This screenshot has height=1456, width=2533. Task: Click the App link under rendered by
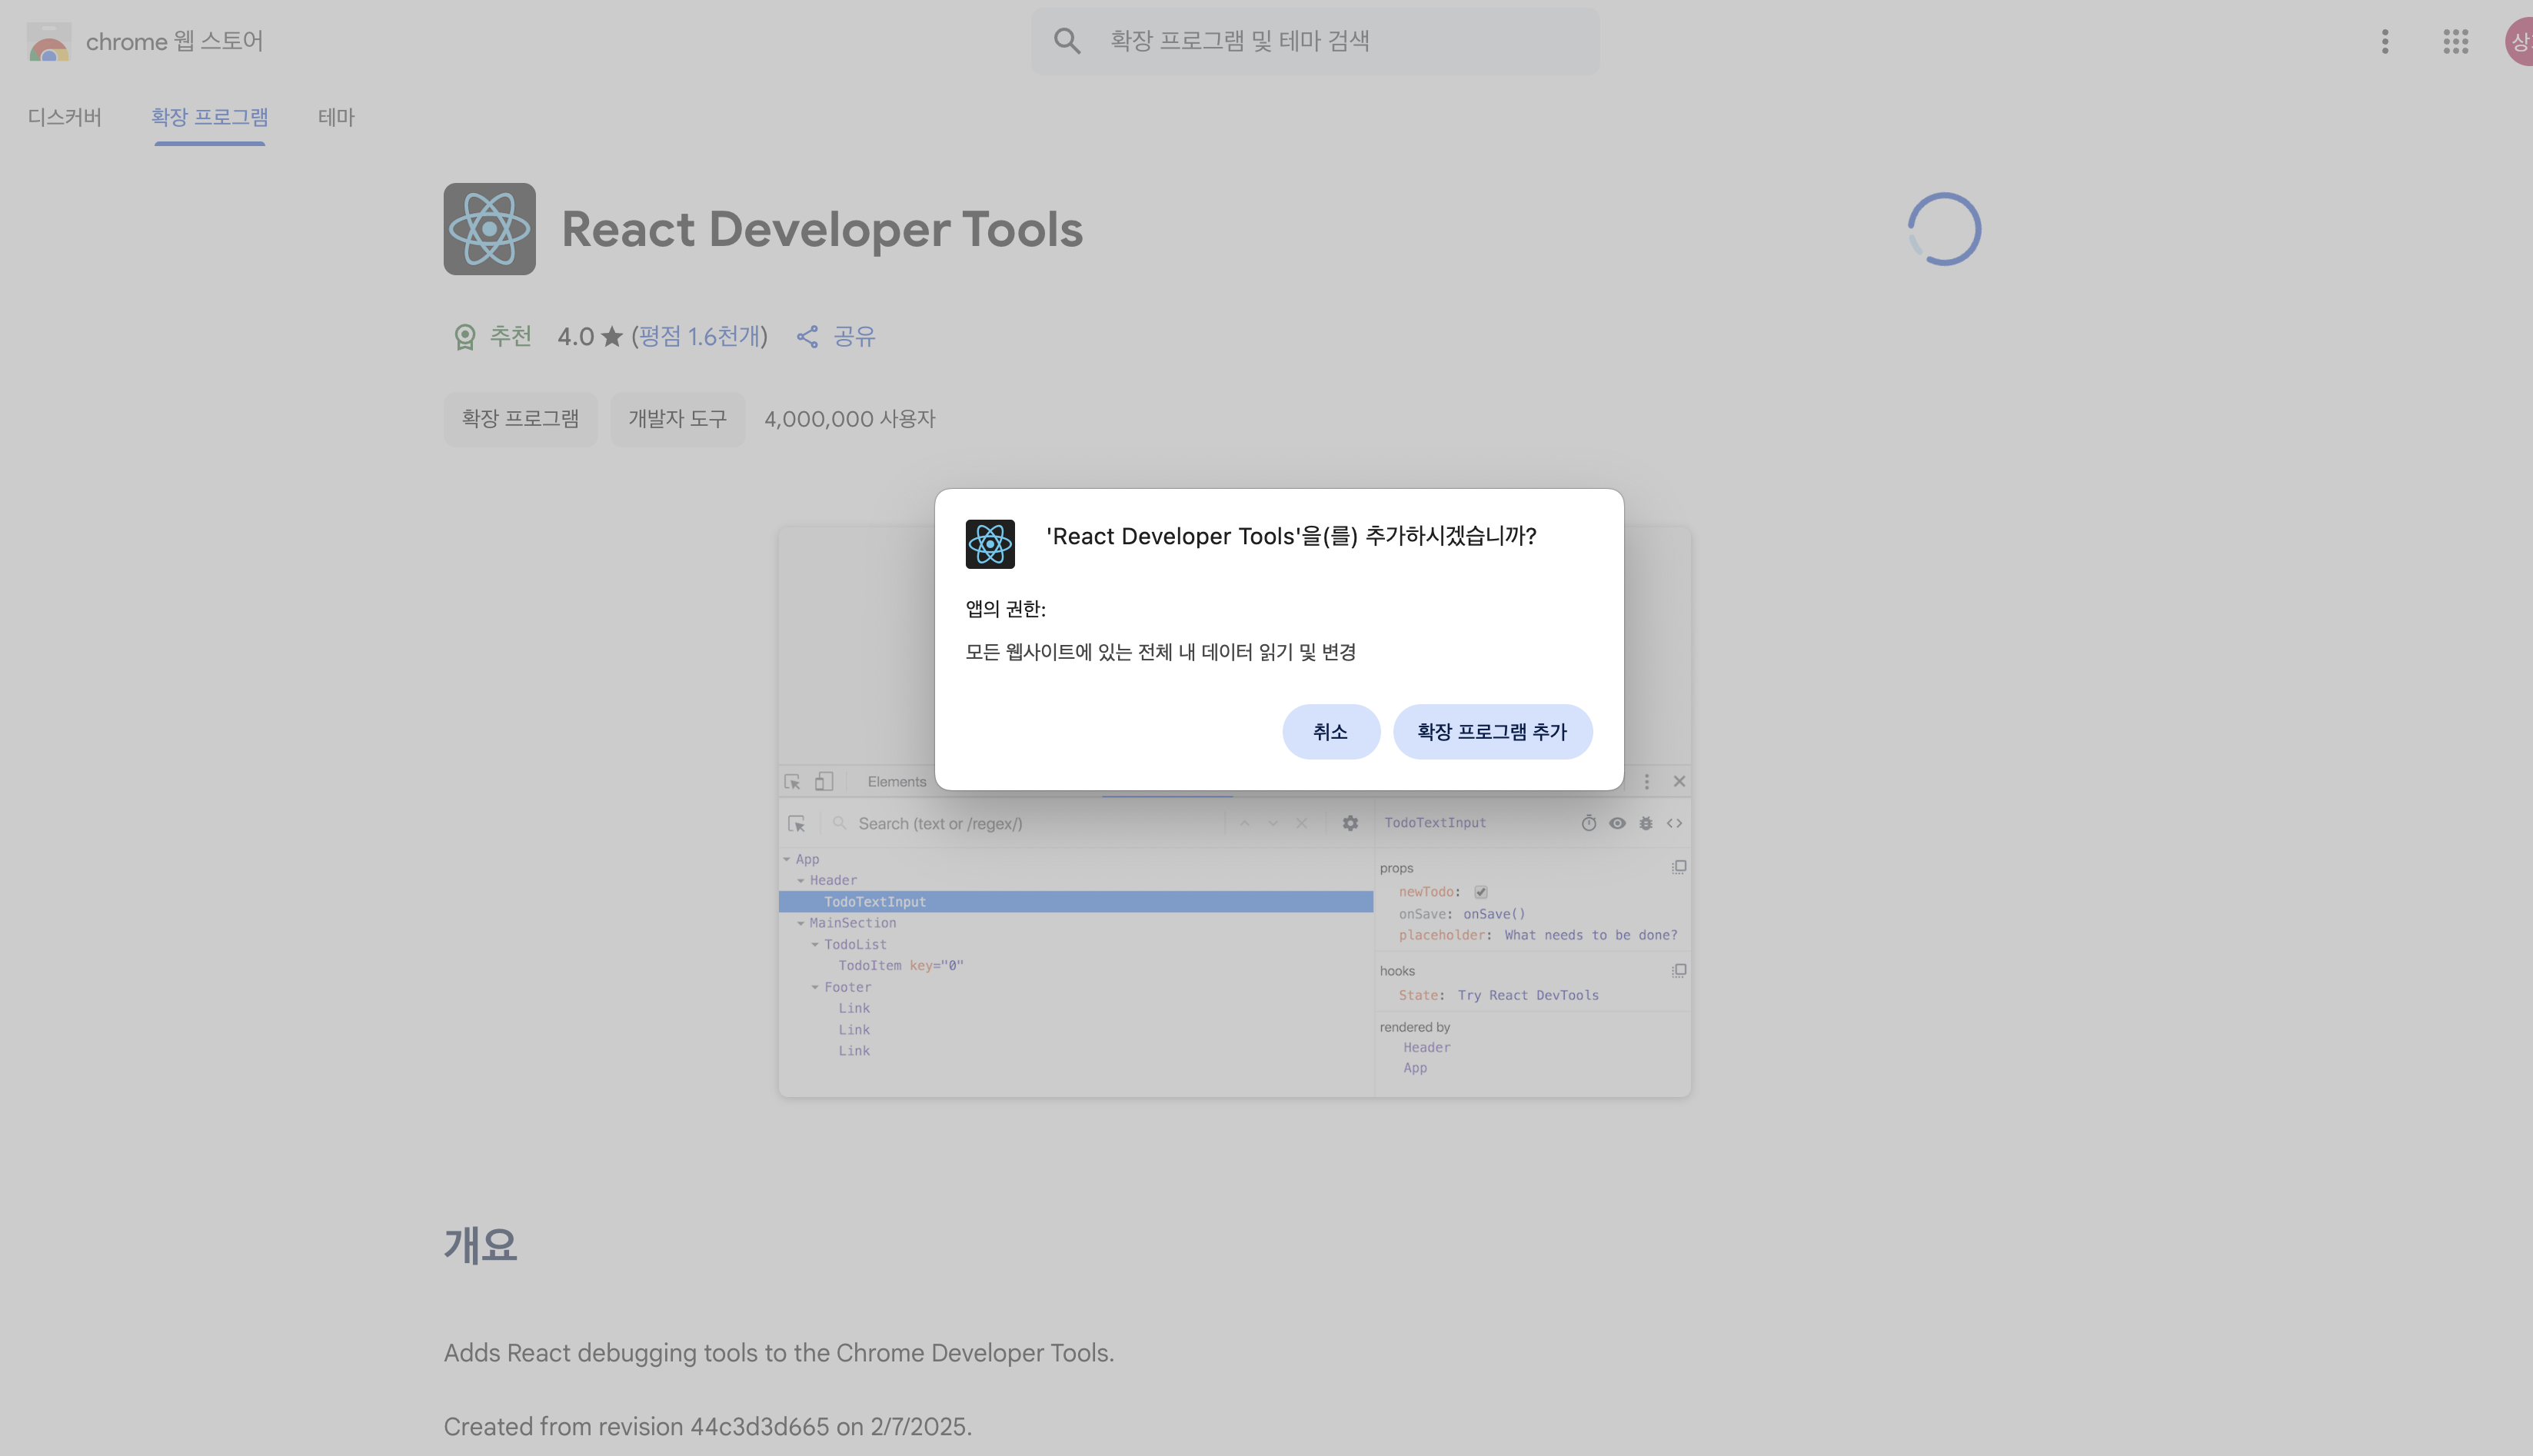point(1415,1068)
